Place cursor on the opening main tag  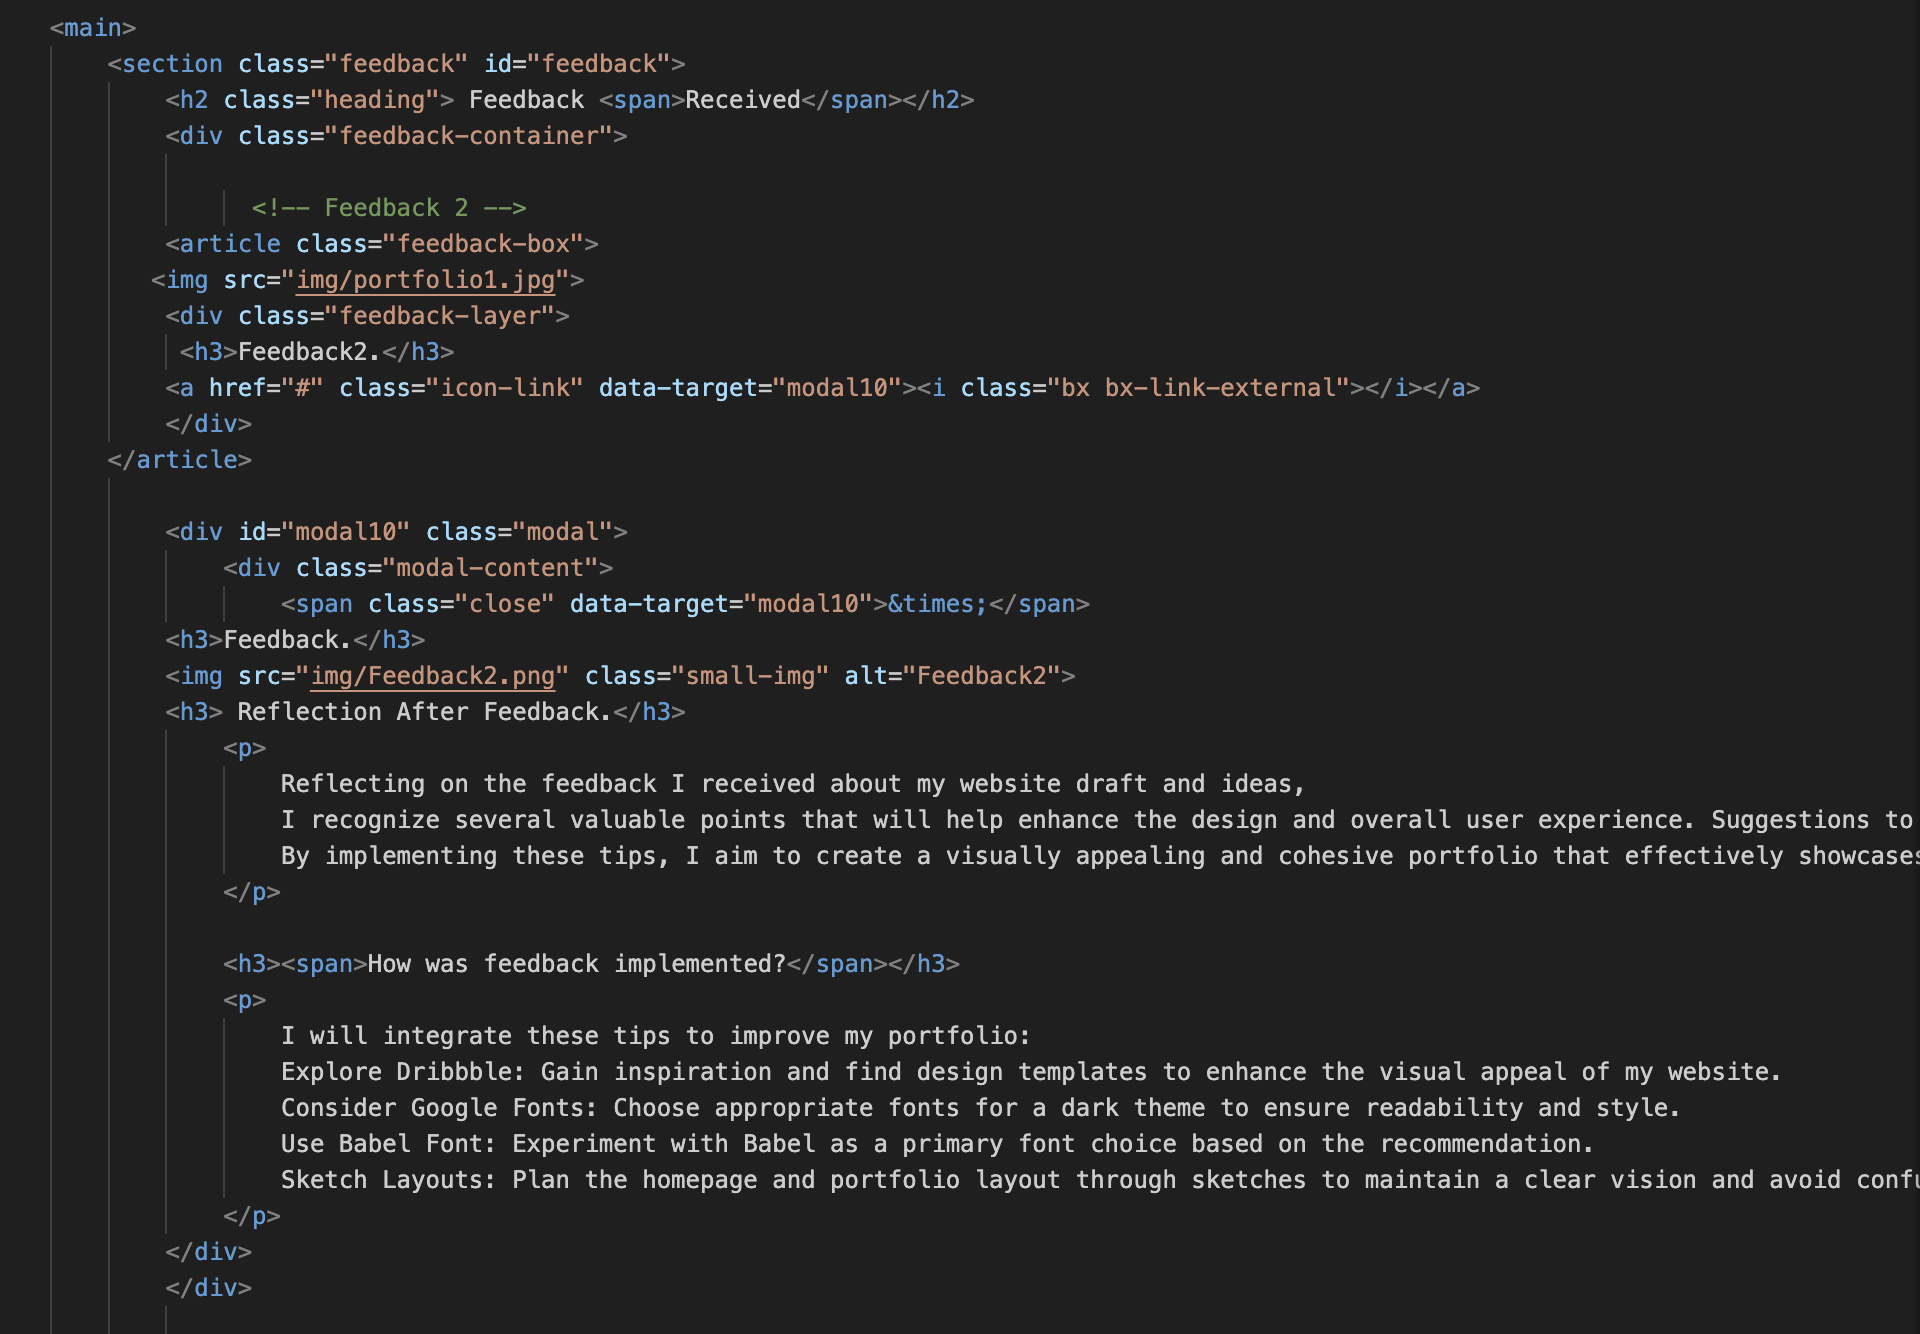click(x=92, y=28)
